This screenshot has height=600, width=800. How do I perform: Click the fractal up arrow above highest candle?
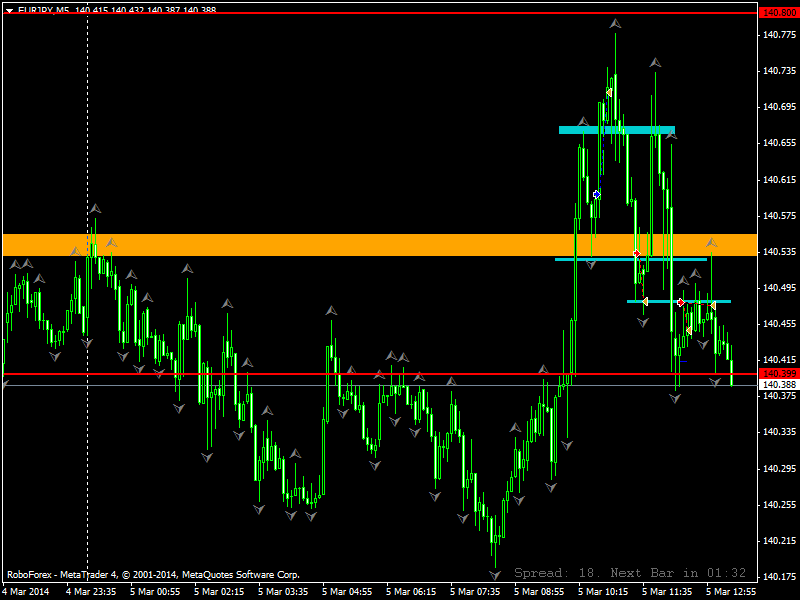click(615, 23)
